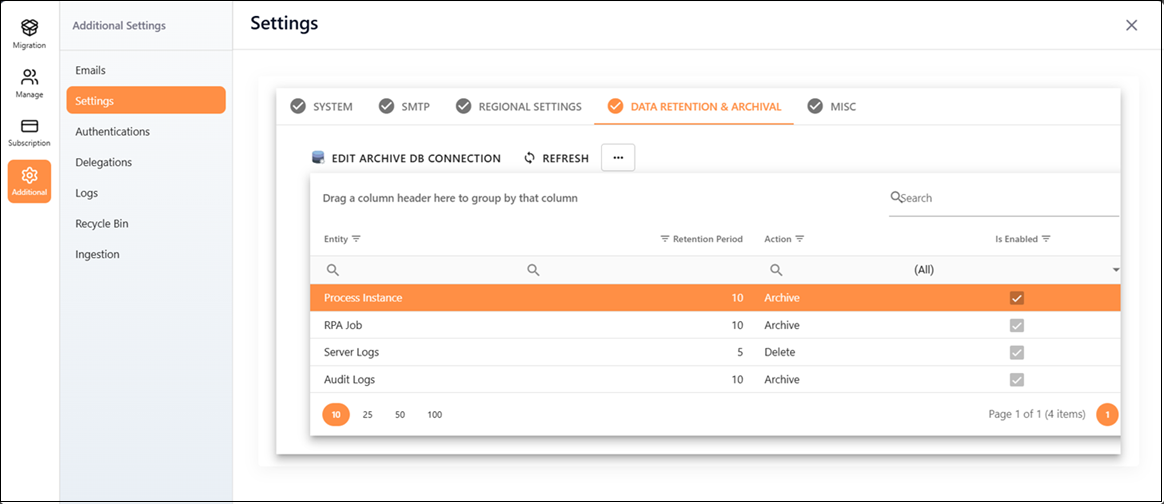Toggle the Server Logs enabled checkbox
1164x504 pixels.
click(1017, 352)
